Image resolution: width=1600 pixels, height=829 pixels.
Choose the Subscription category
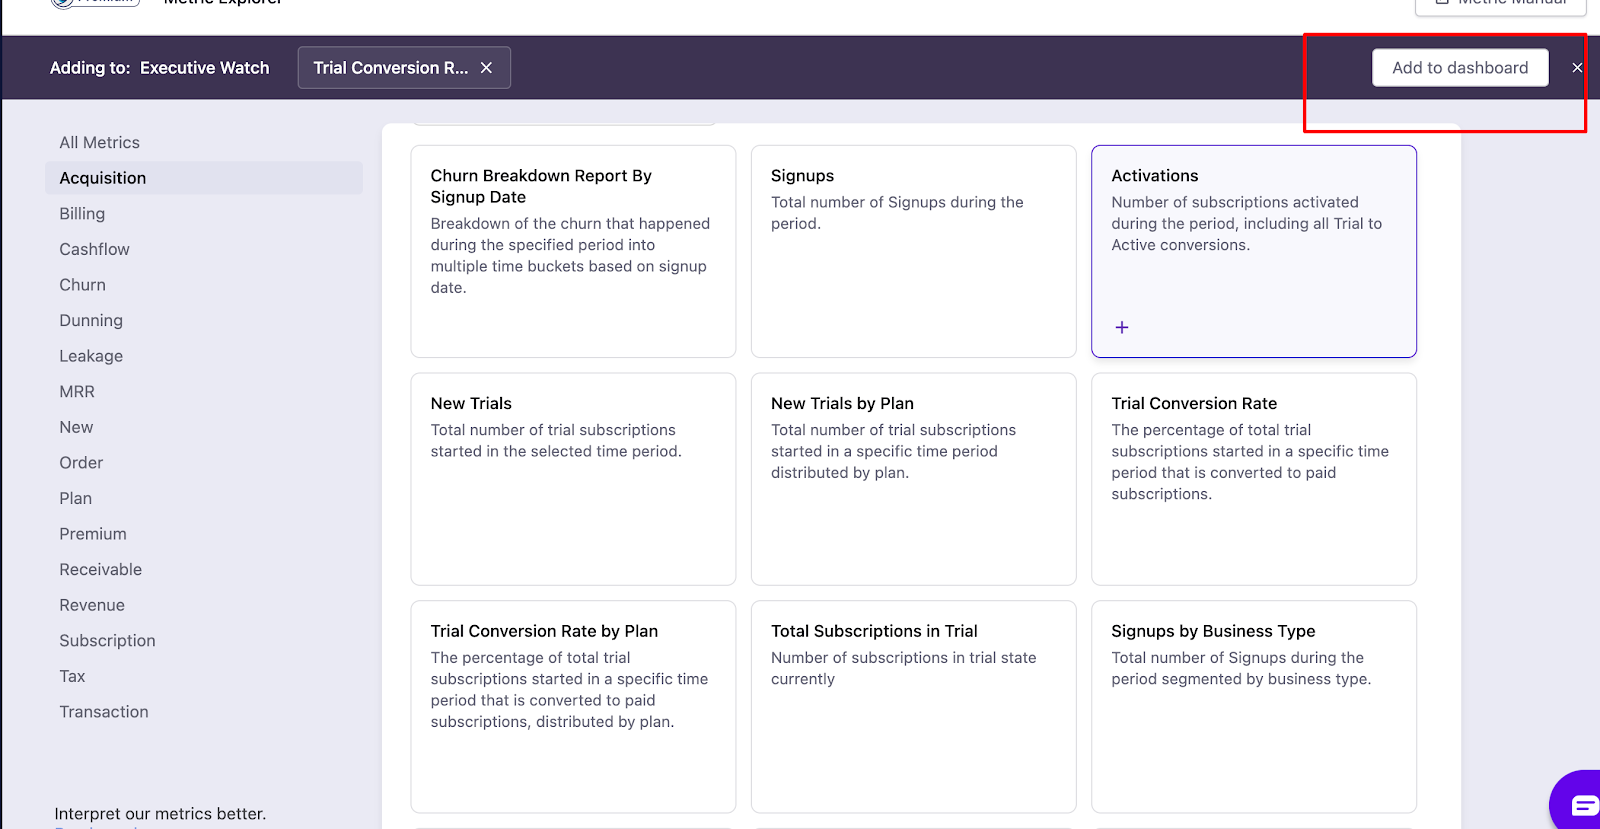[x=107, y=641]
